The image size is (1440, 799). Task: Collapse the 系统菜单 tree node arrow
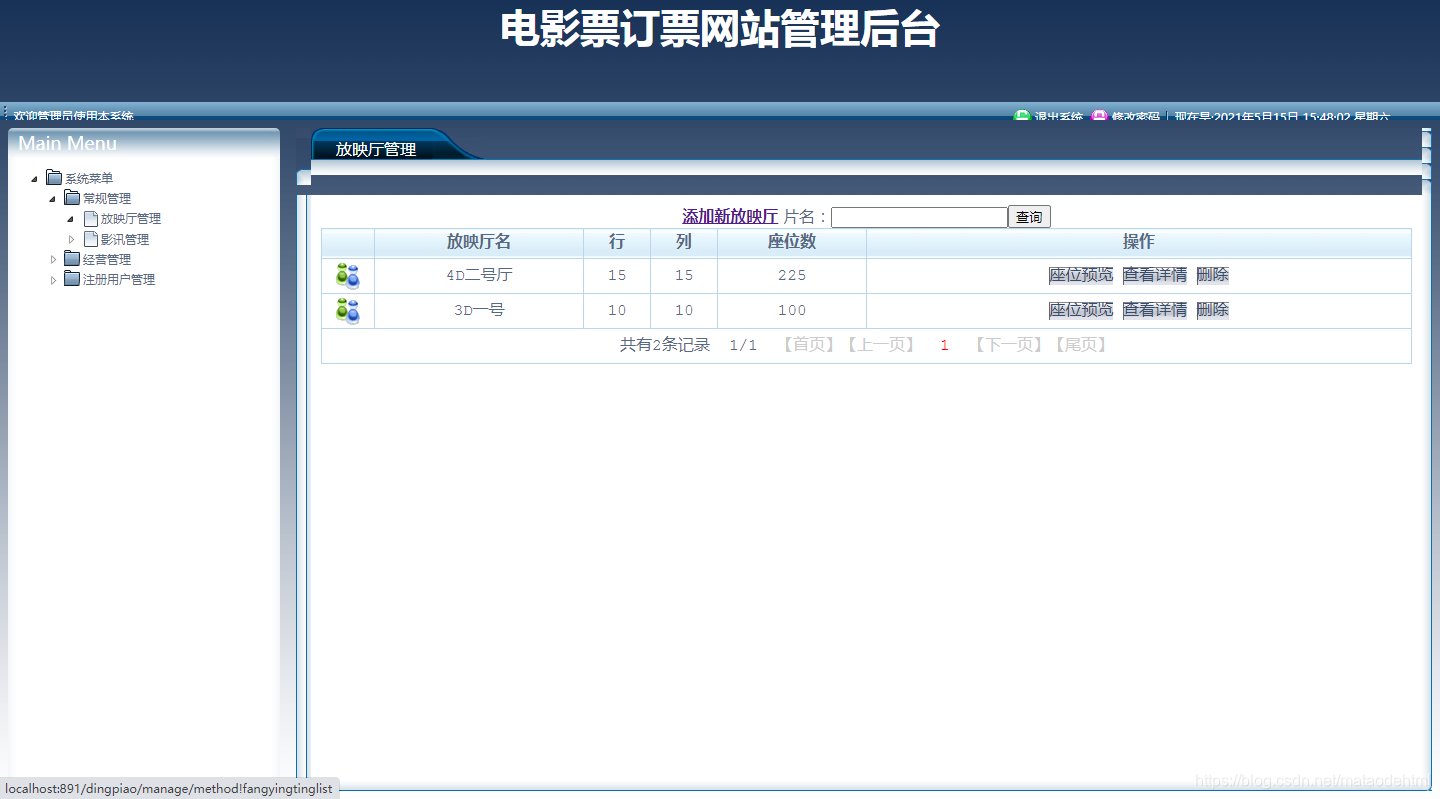[35, 179]
